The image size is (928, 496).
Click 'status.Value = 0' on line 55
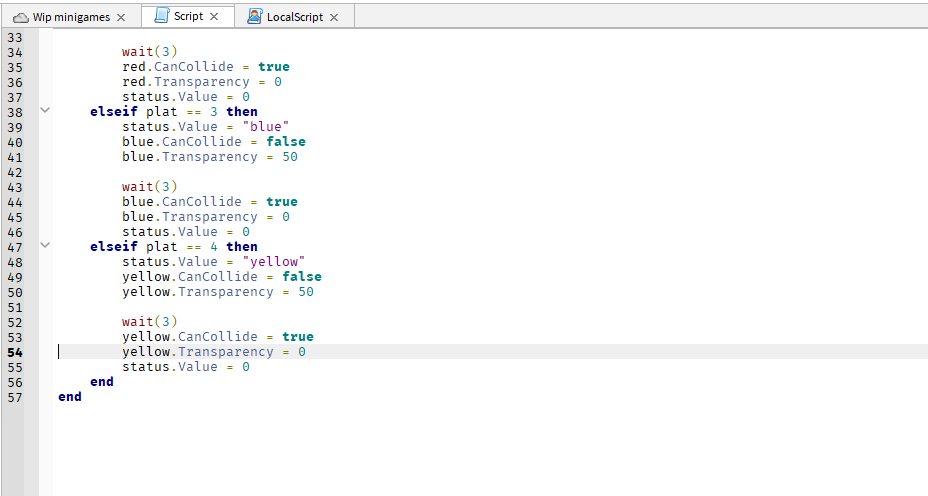click(x=186, y=367)
